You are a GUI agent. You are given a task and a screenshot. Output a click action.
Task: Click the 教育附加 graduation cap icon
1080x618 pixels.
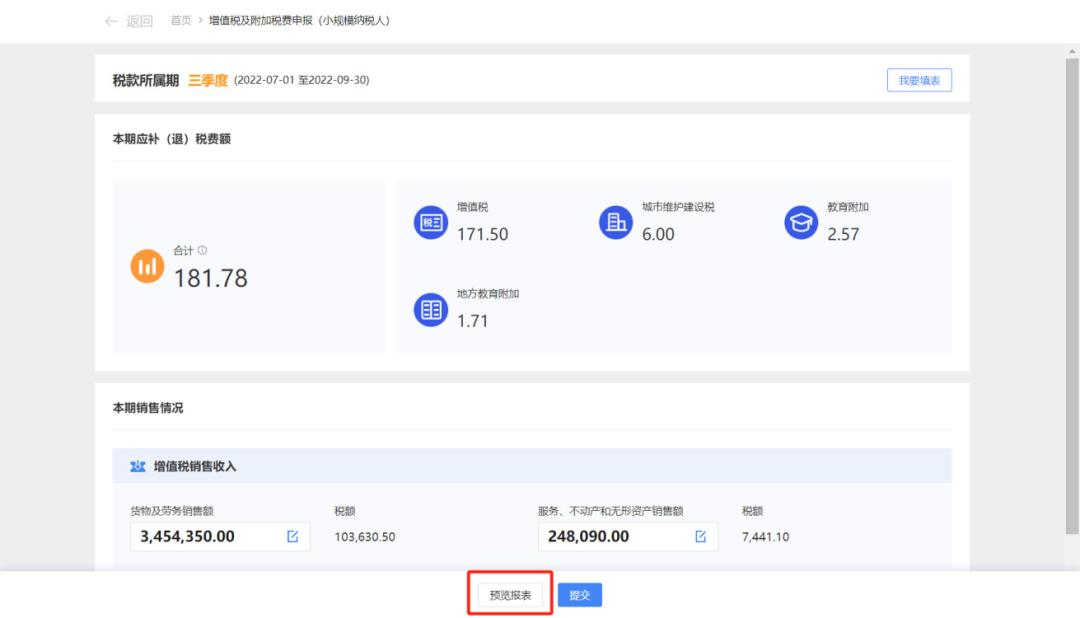click(801, 223)
